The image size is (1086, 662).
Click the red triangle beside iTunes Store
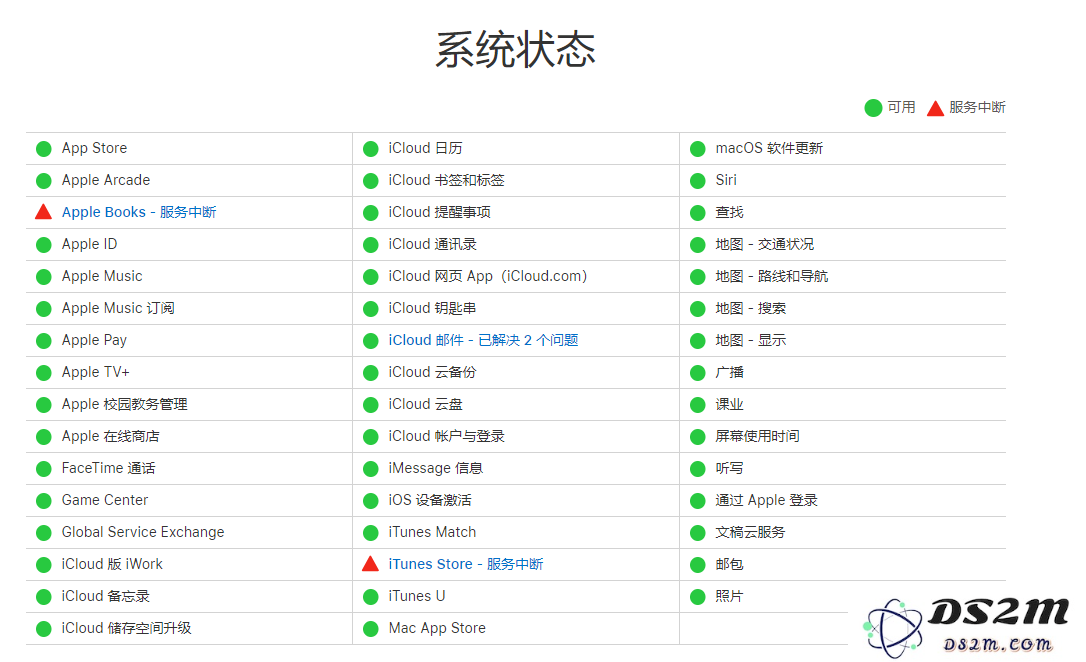point(371,564)
